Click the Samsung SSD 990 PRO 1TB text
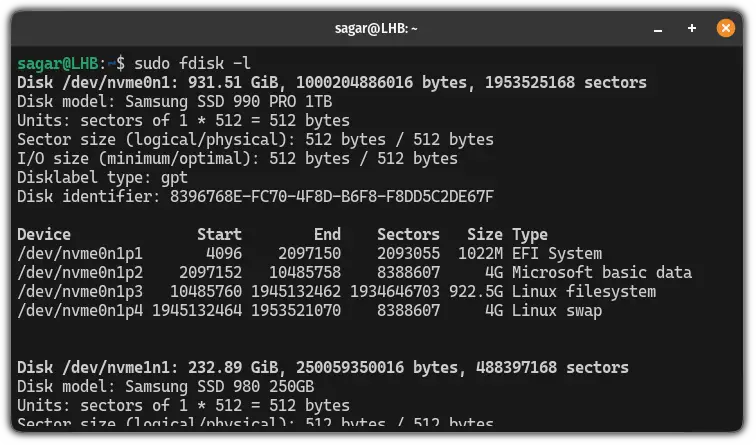The width and height of the screenshot is (756, 445). pyautogui.click(x=229, y=102)
